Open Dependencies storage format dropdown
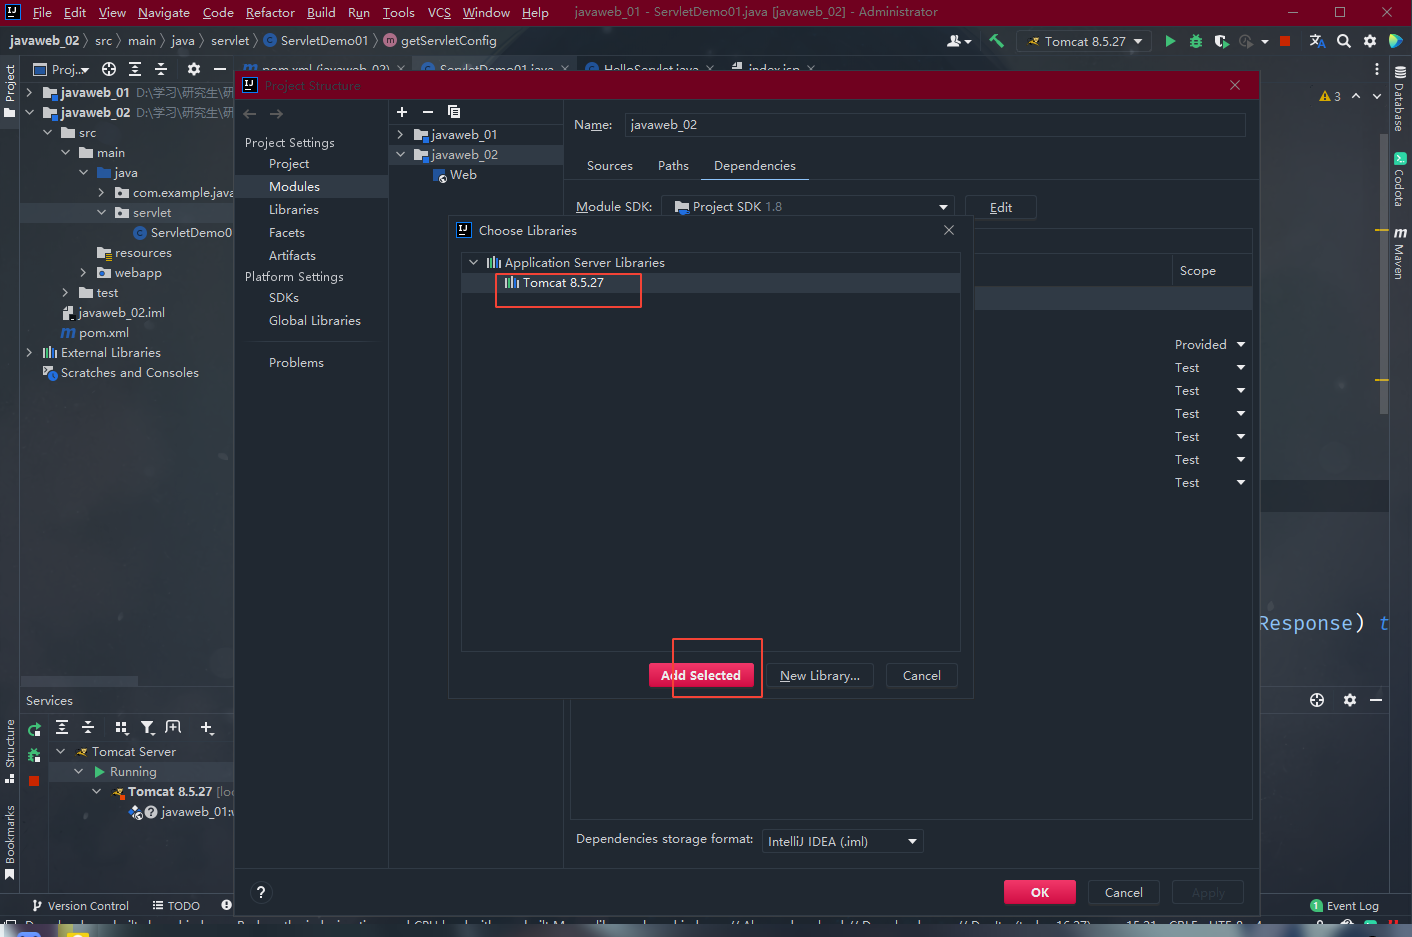The width and height of the screenshot is (1412, 937). (842, 841)
